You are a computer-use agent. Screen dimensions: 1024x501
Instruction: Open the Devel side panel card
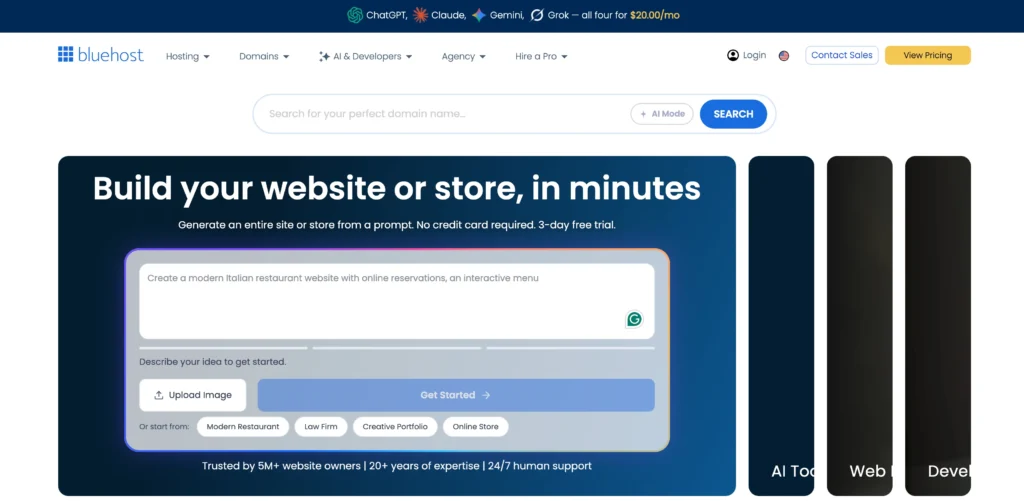(x=938, y=325)
